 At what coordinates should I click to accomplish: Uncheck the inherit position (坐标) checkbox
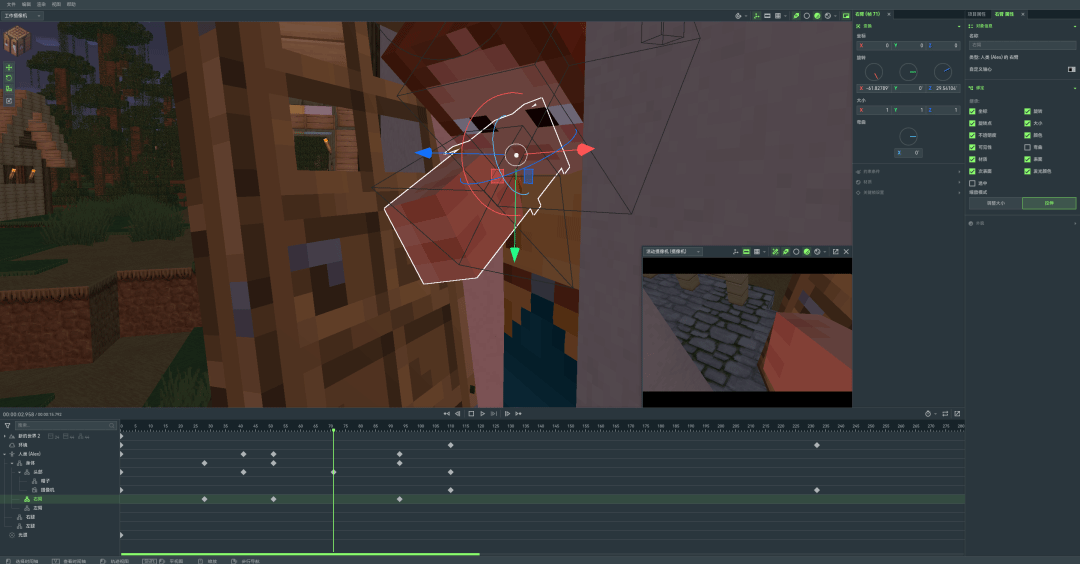[x=973, y=112]
